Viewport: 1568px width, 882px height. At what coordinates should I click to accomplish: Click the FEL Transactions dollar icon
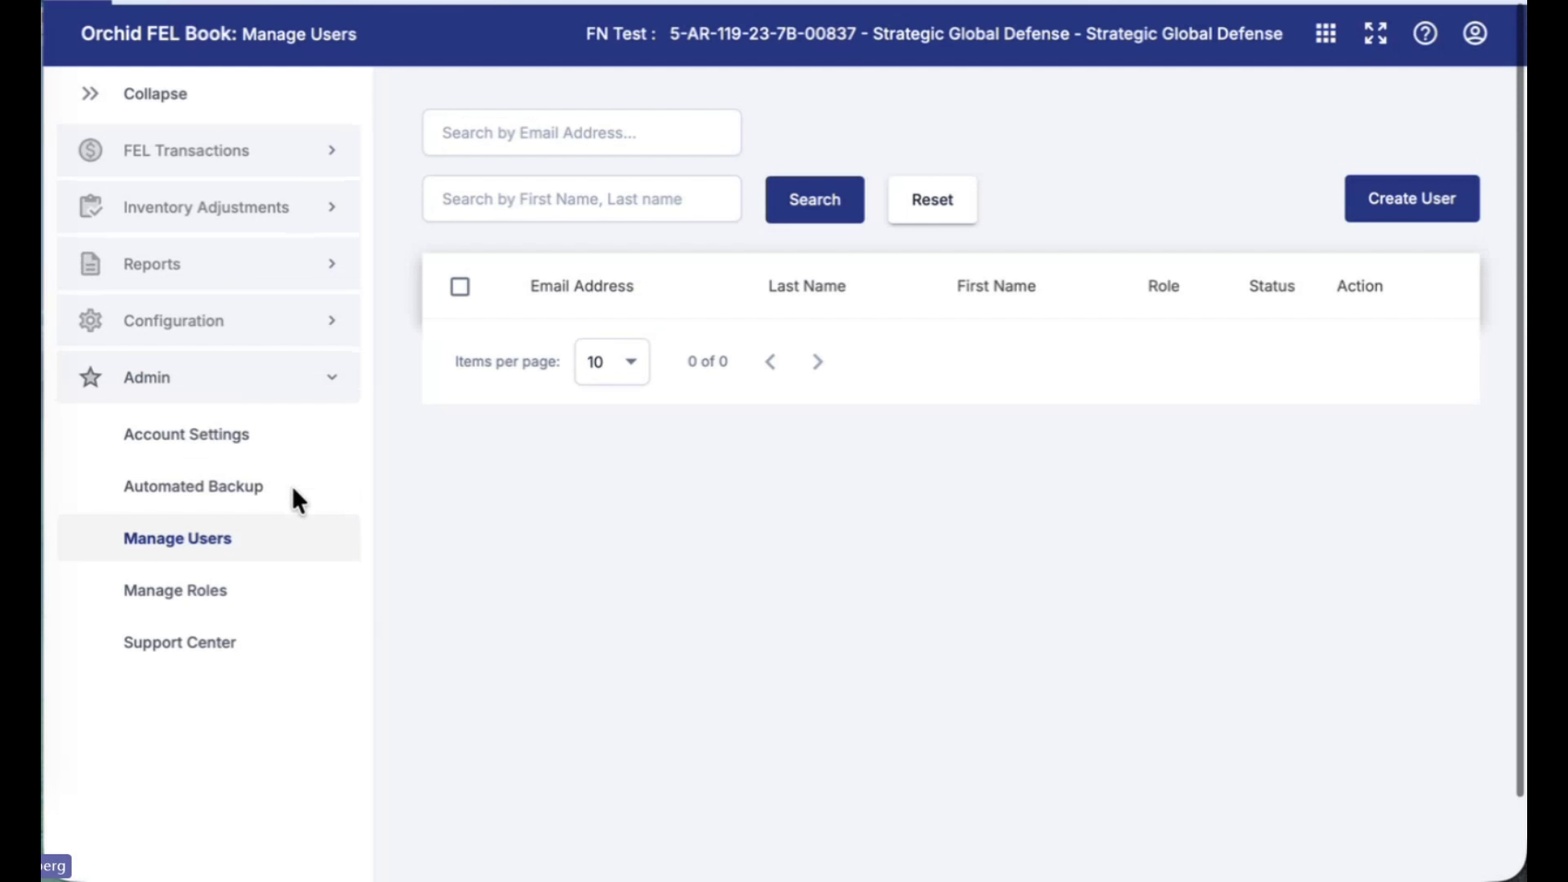click(90, 150)
